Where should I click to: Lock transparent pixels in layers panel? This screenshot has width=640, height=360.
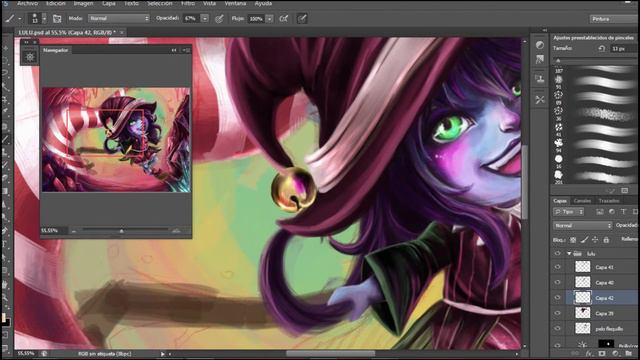tap(573, 240)
